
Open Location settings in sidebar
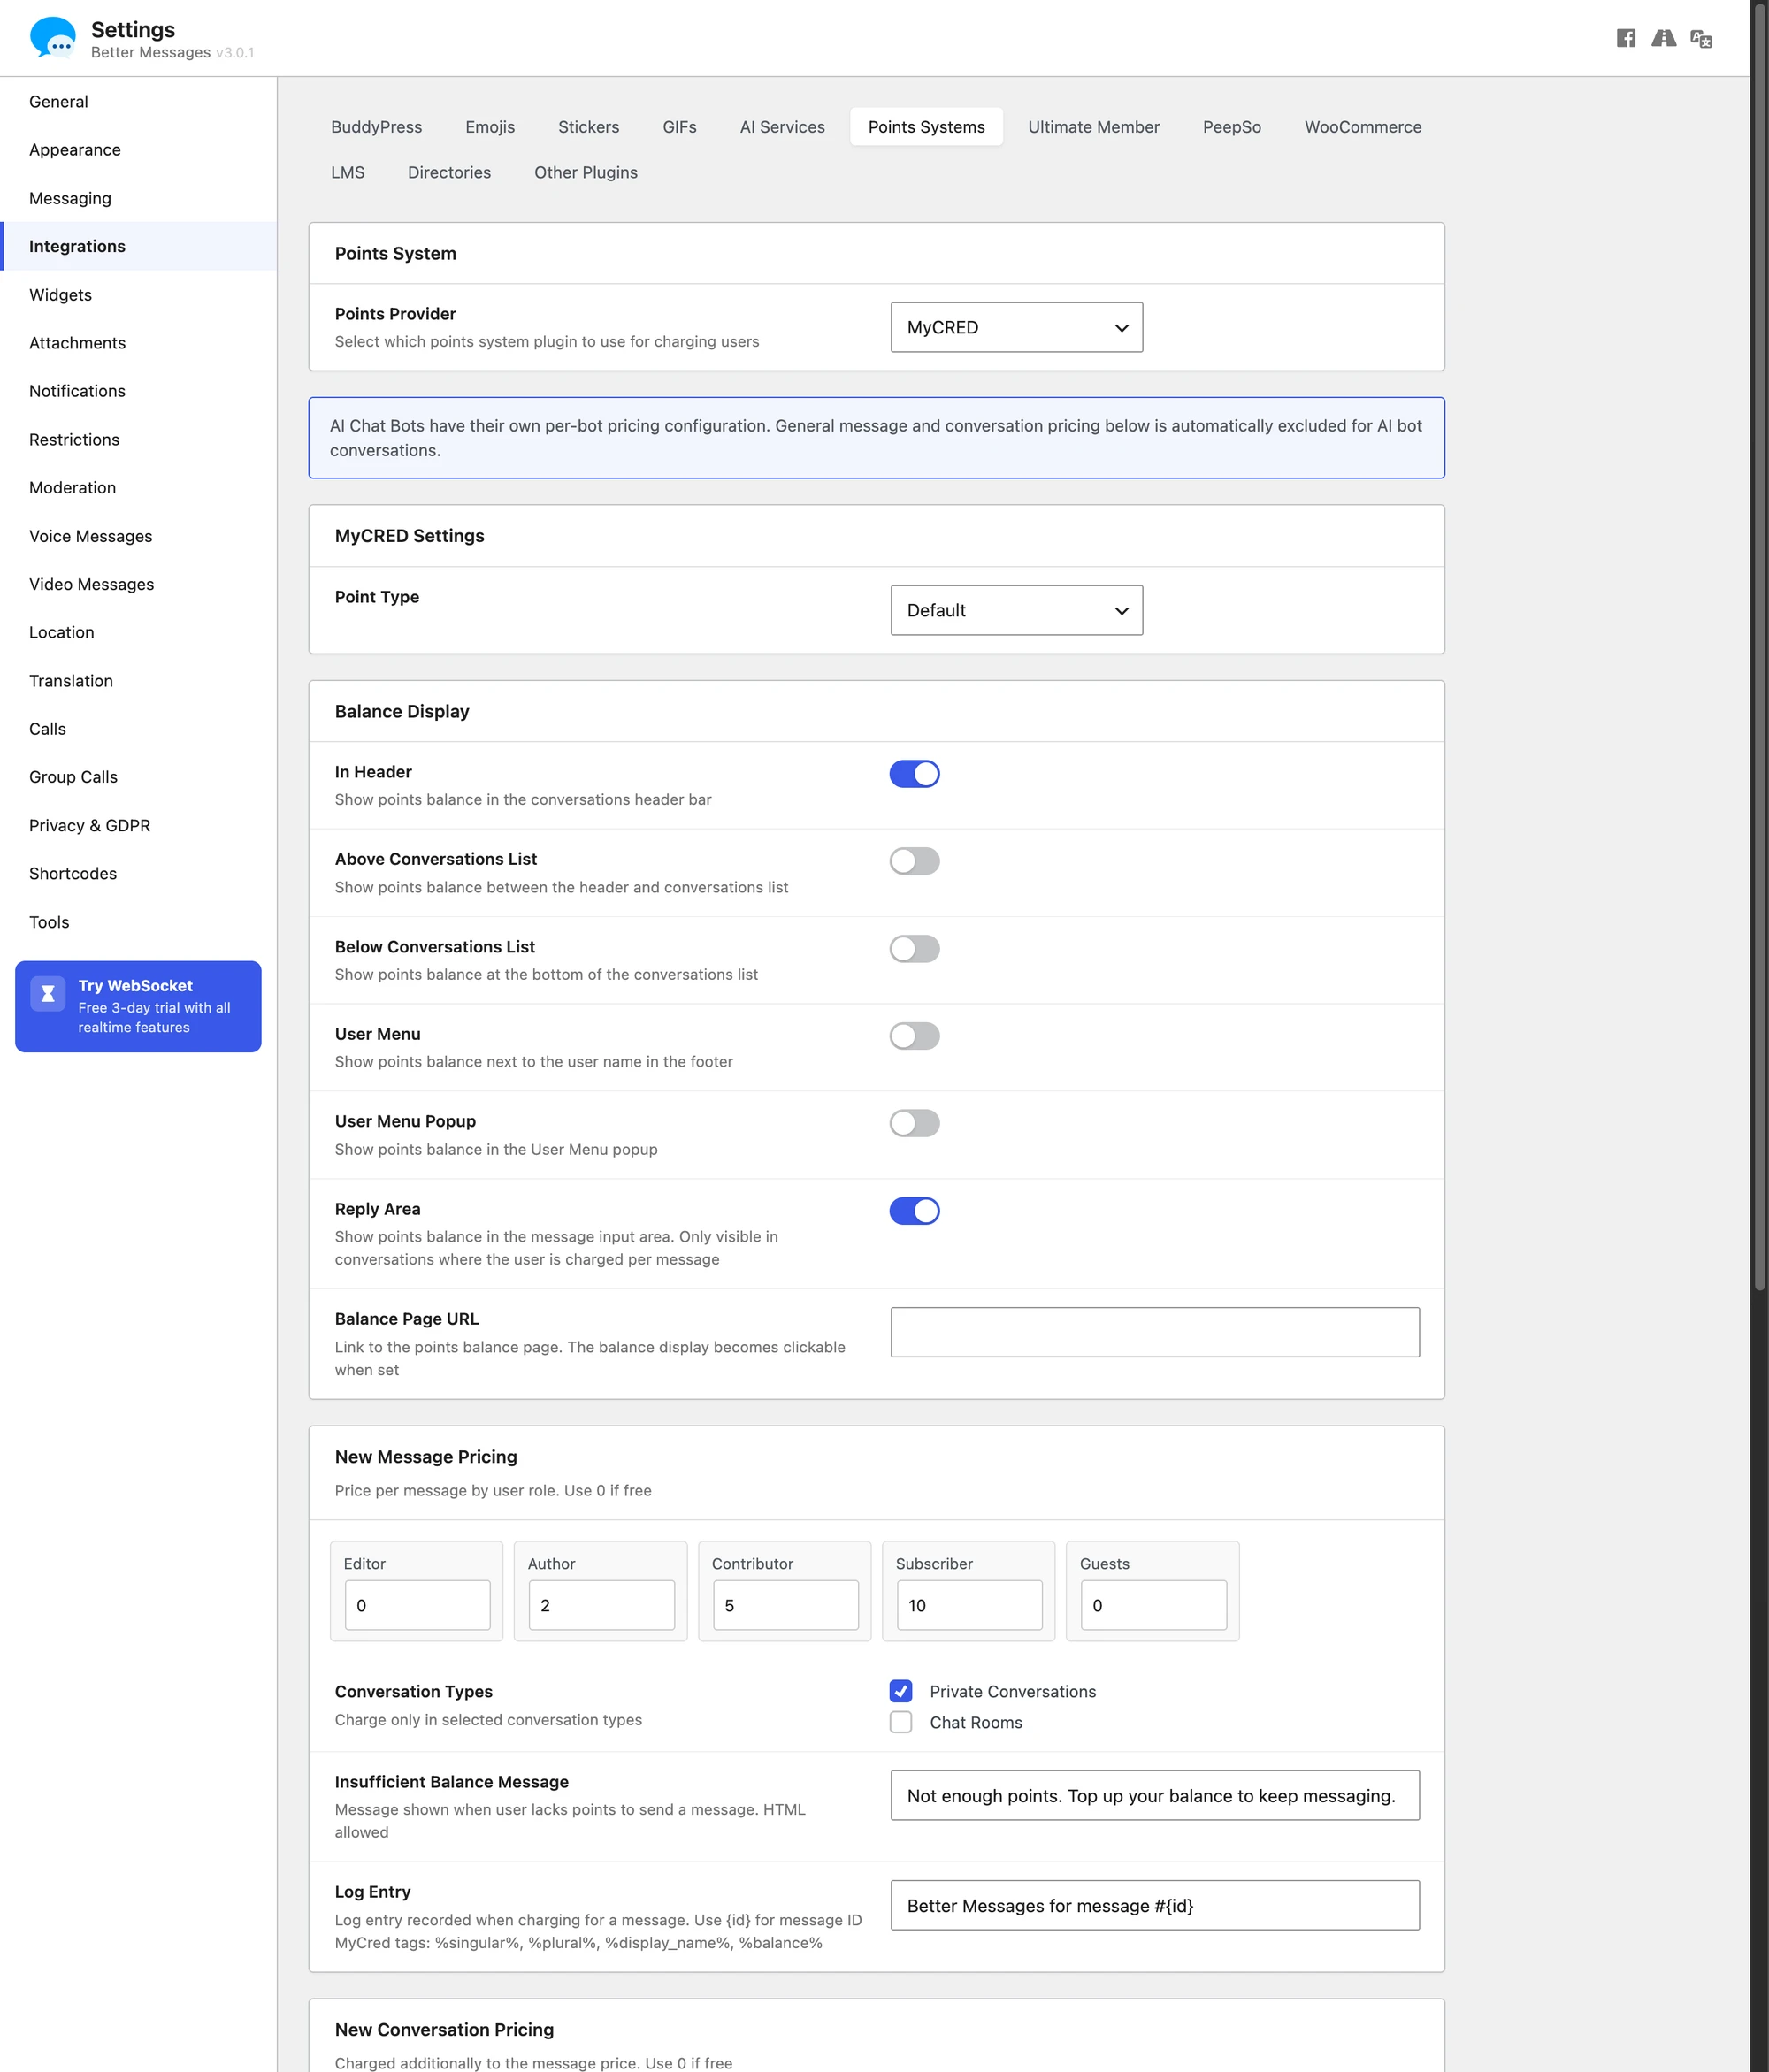coord(138,632)
